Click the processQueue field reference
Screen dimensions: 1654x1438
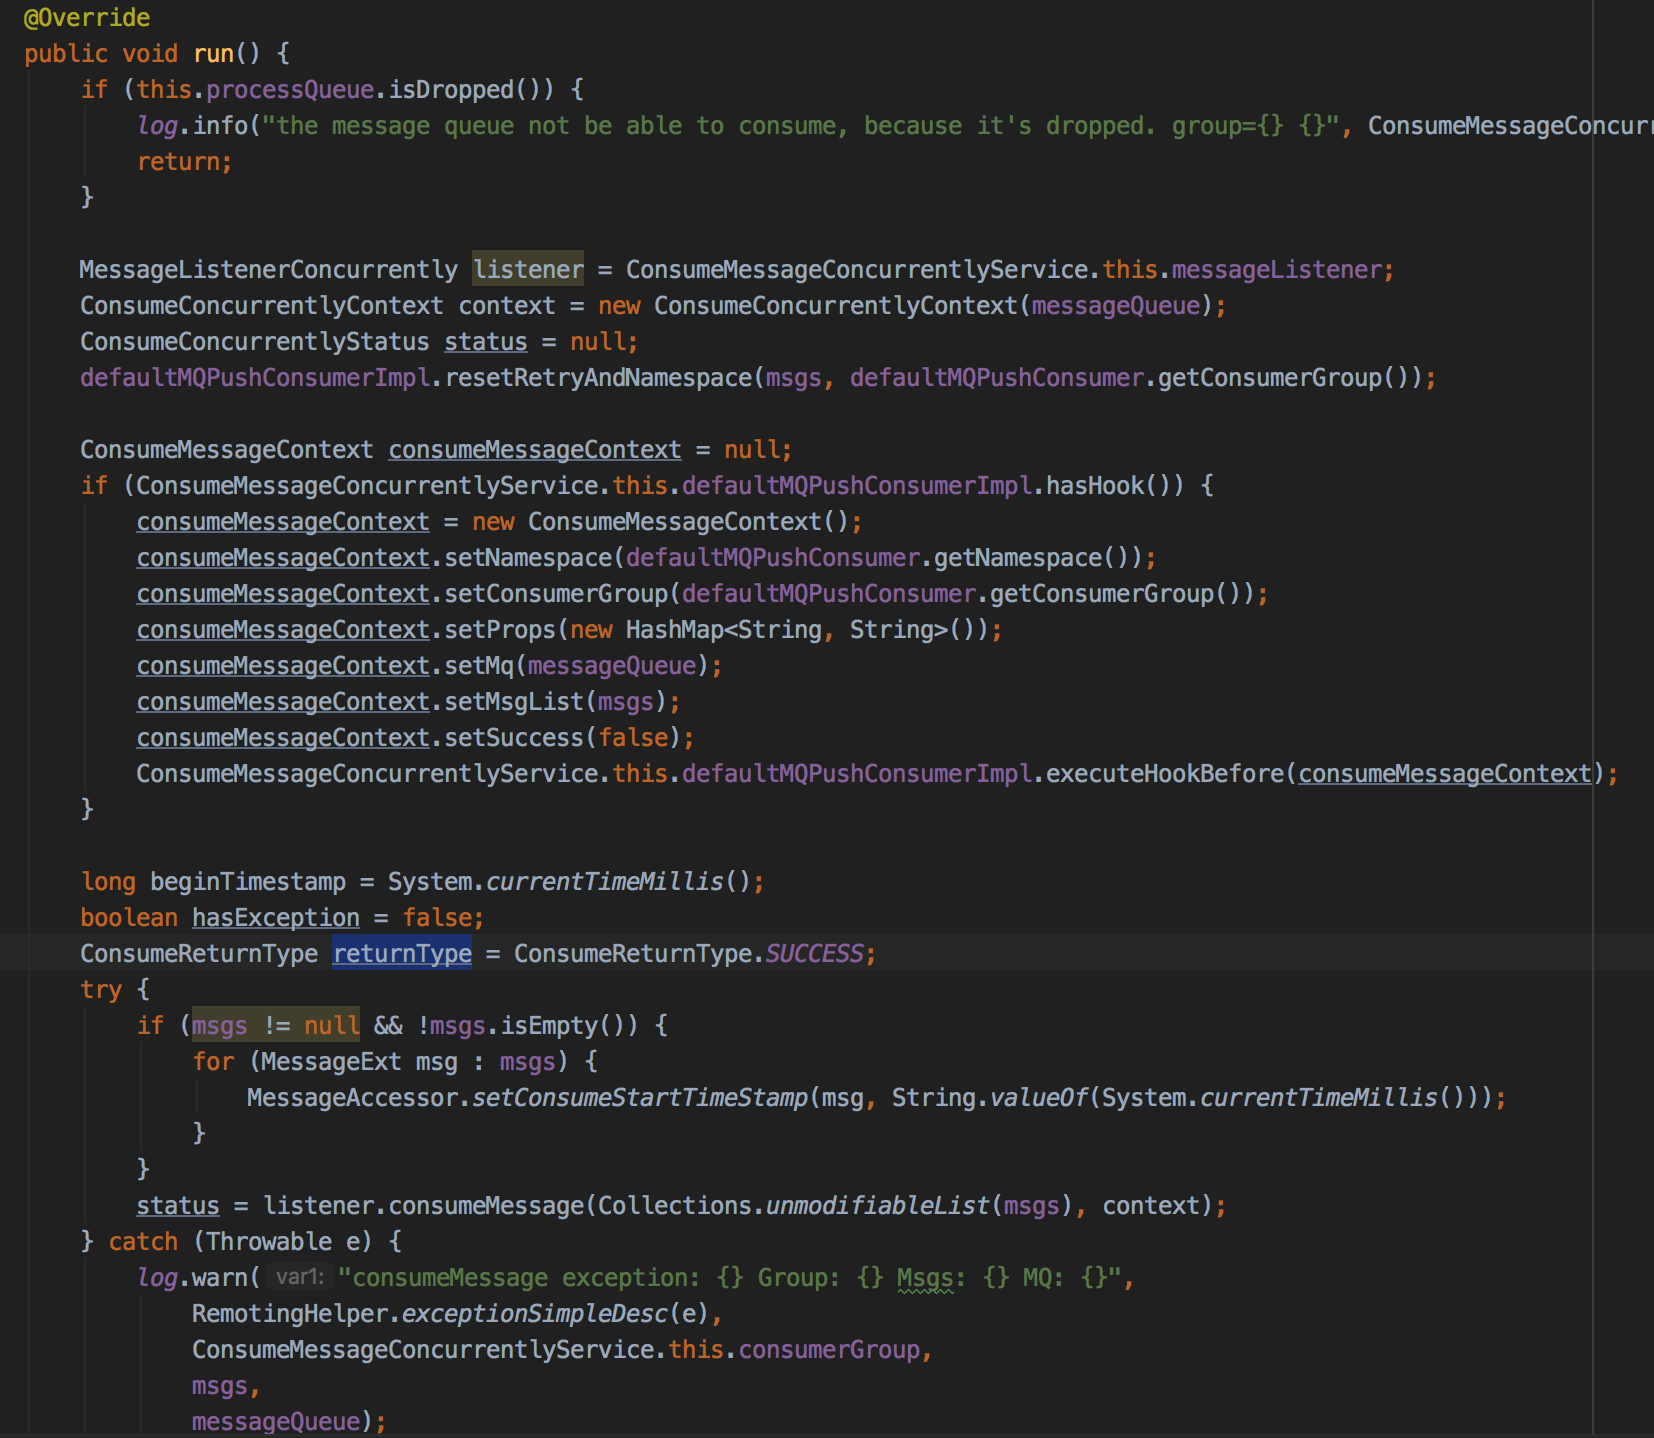[x=290, y=90]
